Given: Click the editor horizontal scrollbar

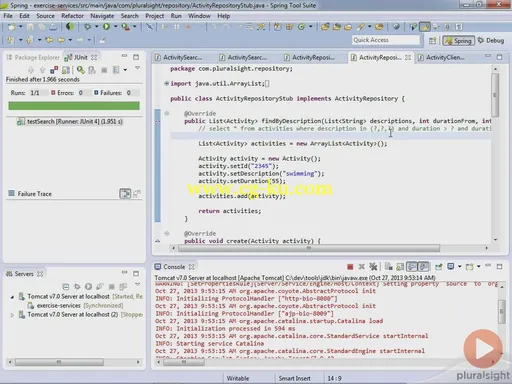Looking at the screenshot, I should click(x=309, y=248).
